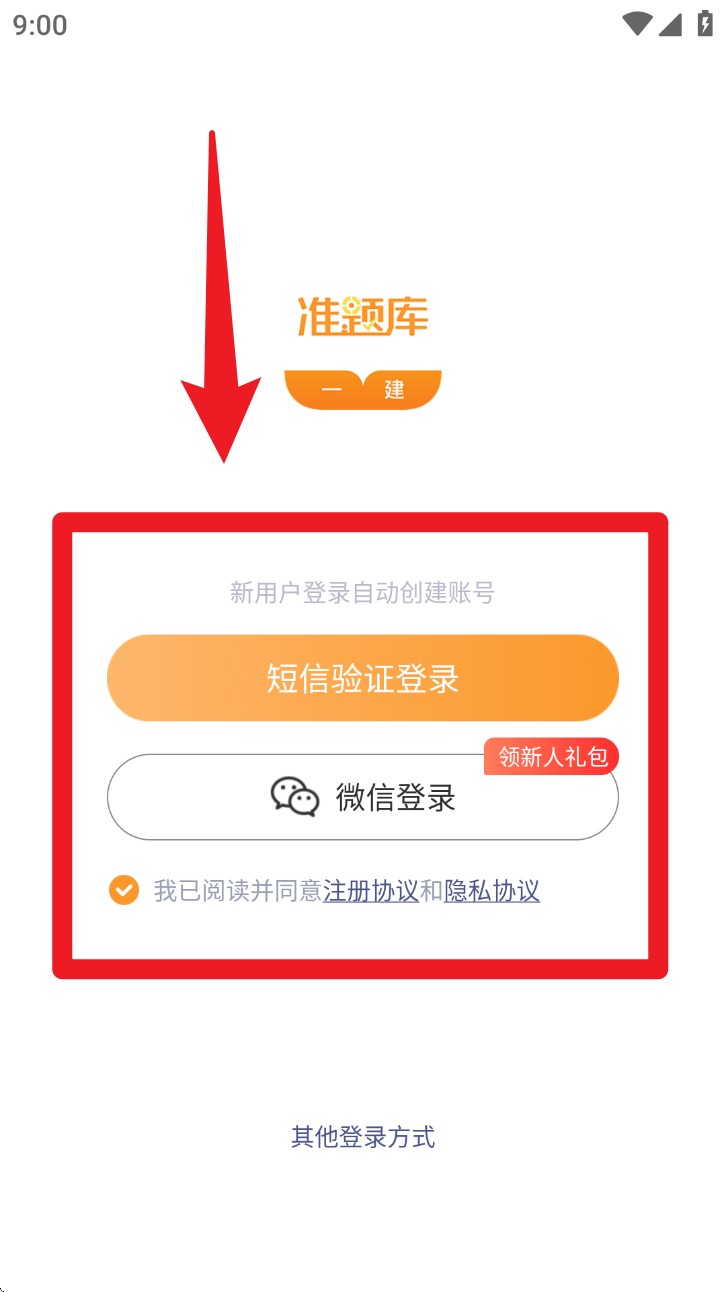This screenshot has height=1292, width=726.
Task: Log in with 短信验证登录 button
Action: tap(363, 678)
